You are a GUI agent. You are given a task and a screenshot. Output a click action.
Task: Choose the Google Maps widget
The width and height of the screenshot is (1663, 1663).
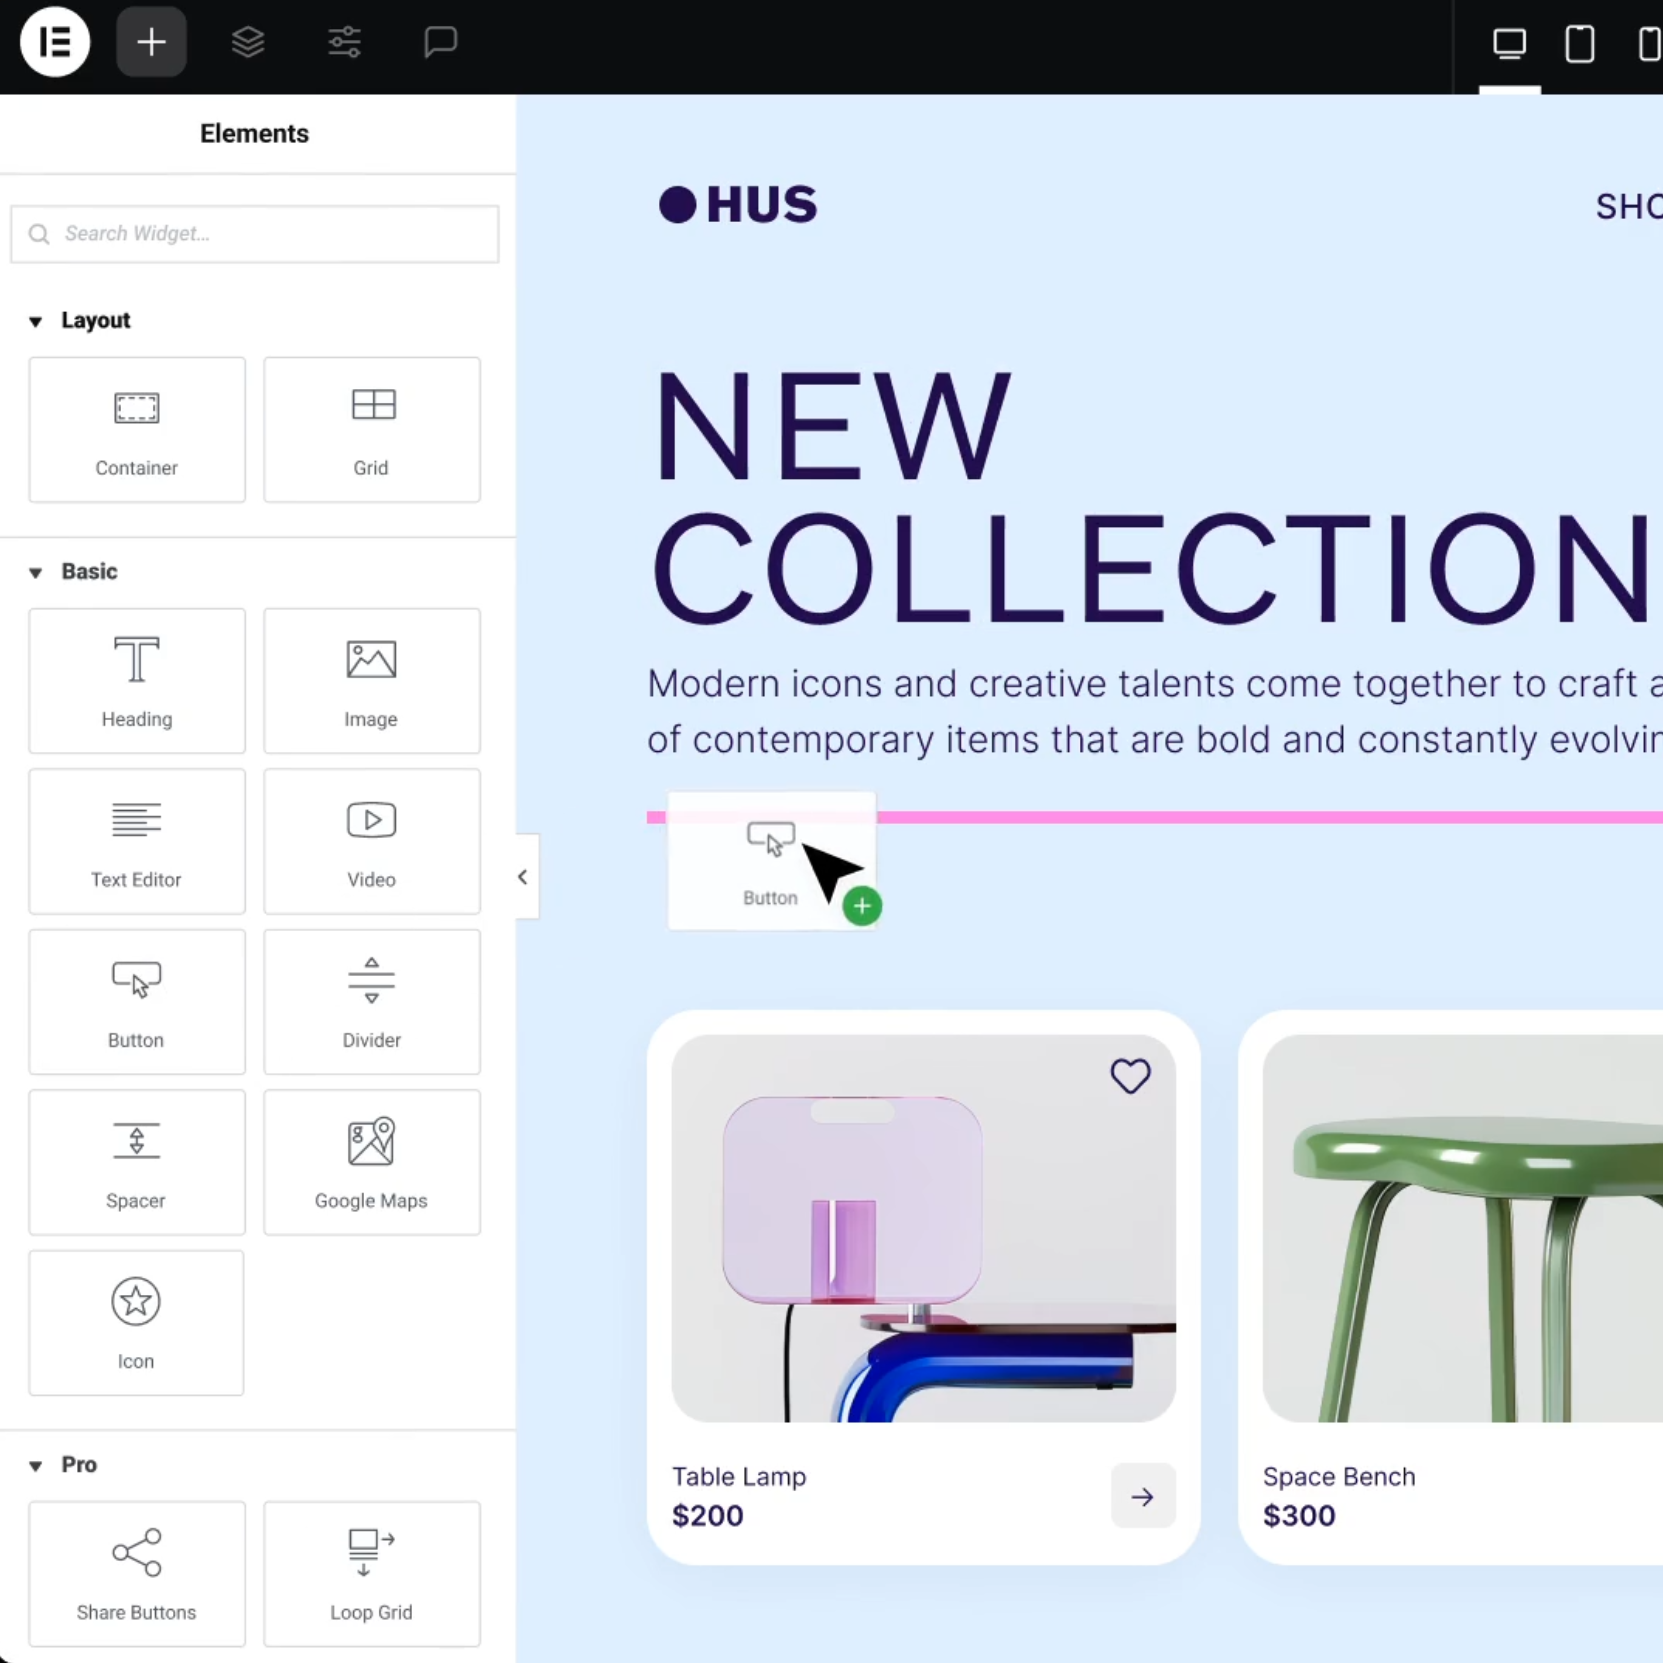coord(371,1162)
